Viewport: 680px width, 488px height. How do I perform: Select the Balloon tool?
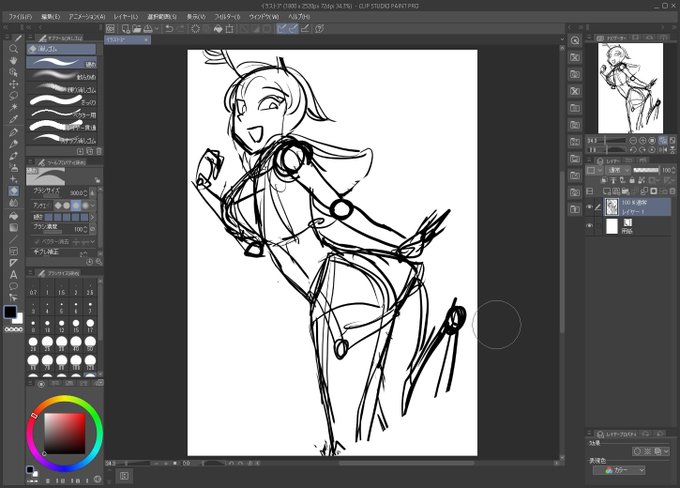(x=13, y=286)
